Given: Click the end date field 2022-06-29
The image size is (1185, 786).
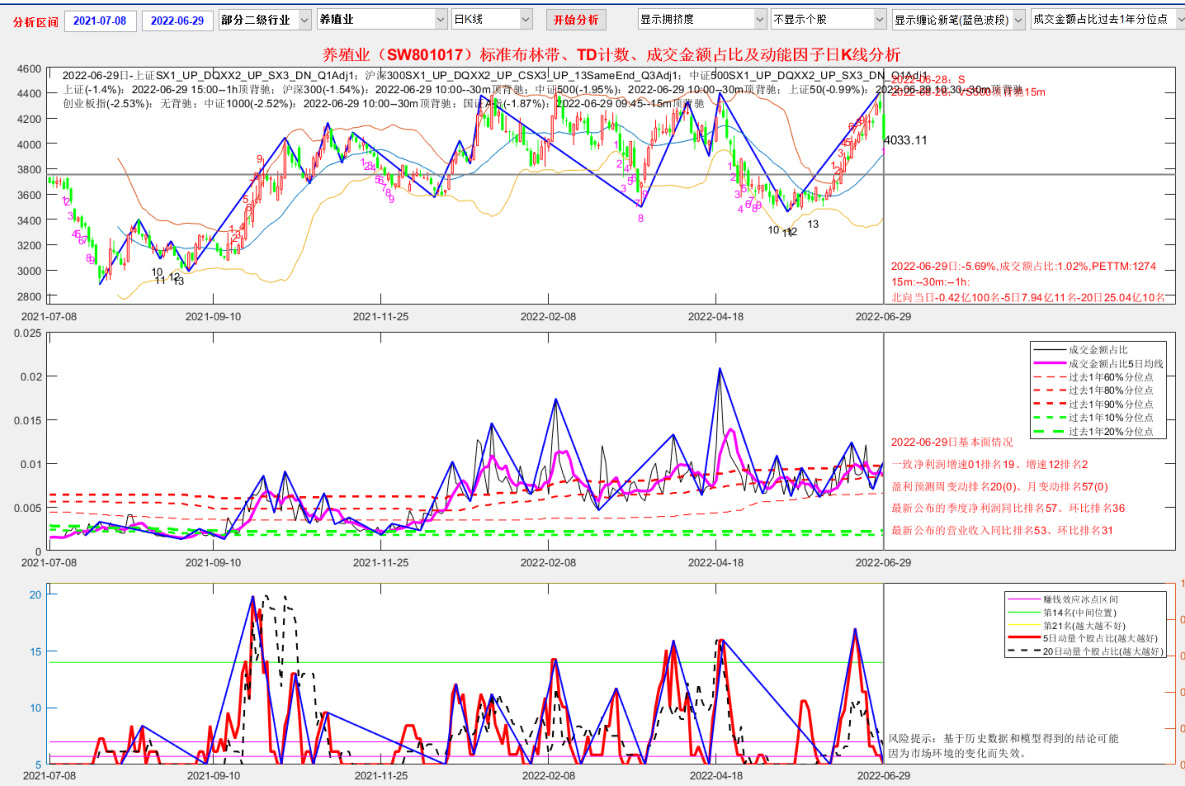Looking at the screenshot, I should 177,20.
